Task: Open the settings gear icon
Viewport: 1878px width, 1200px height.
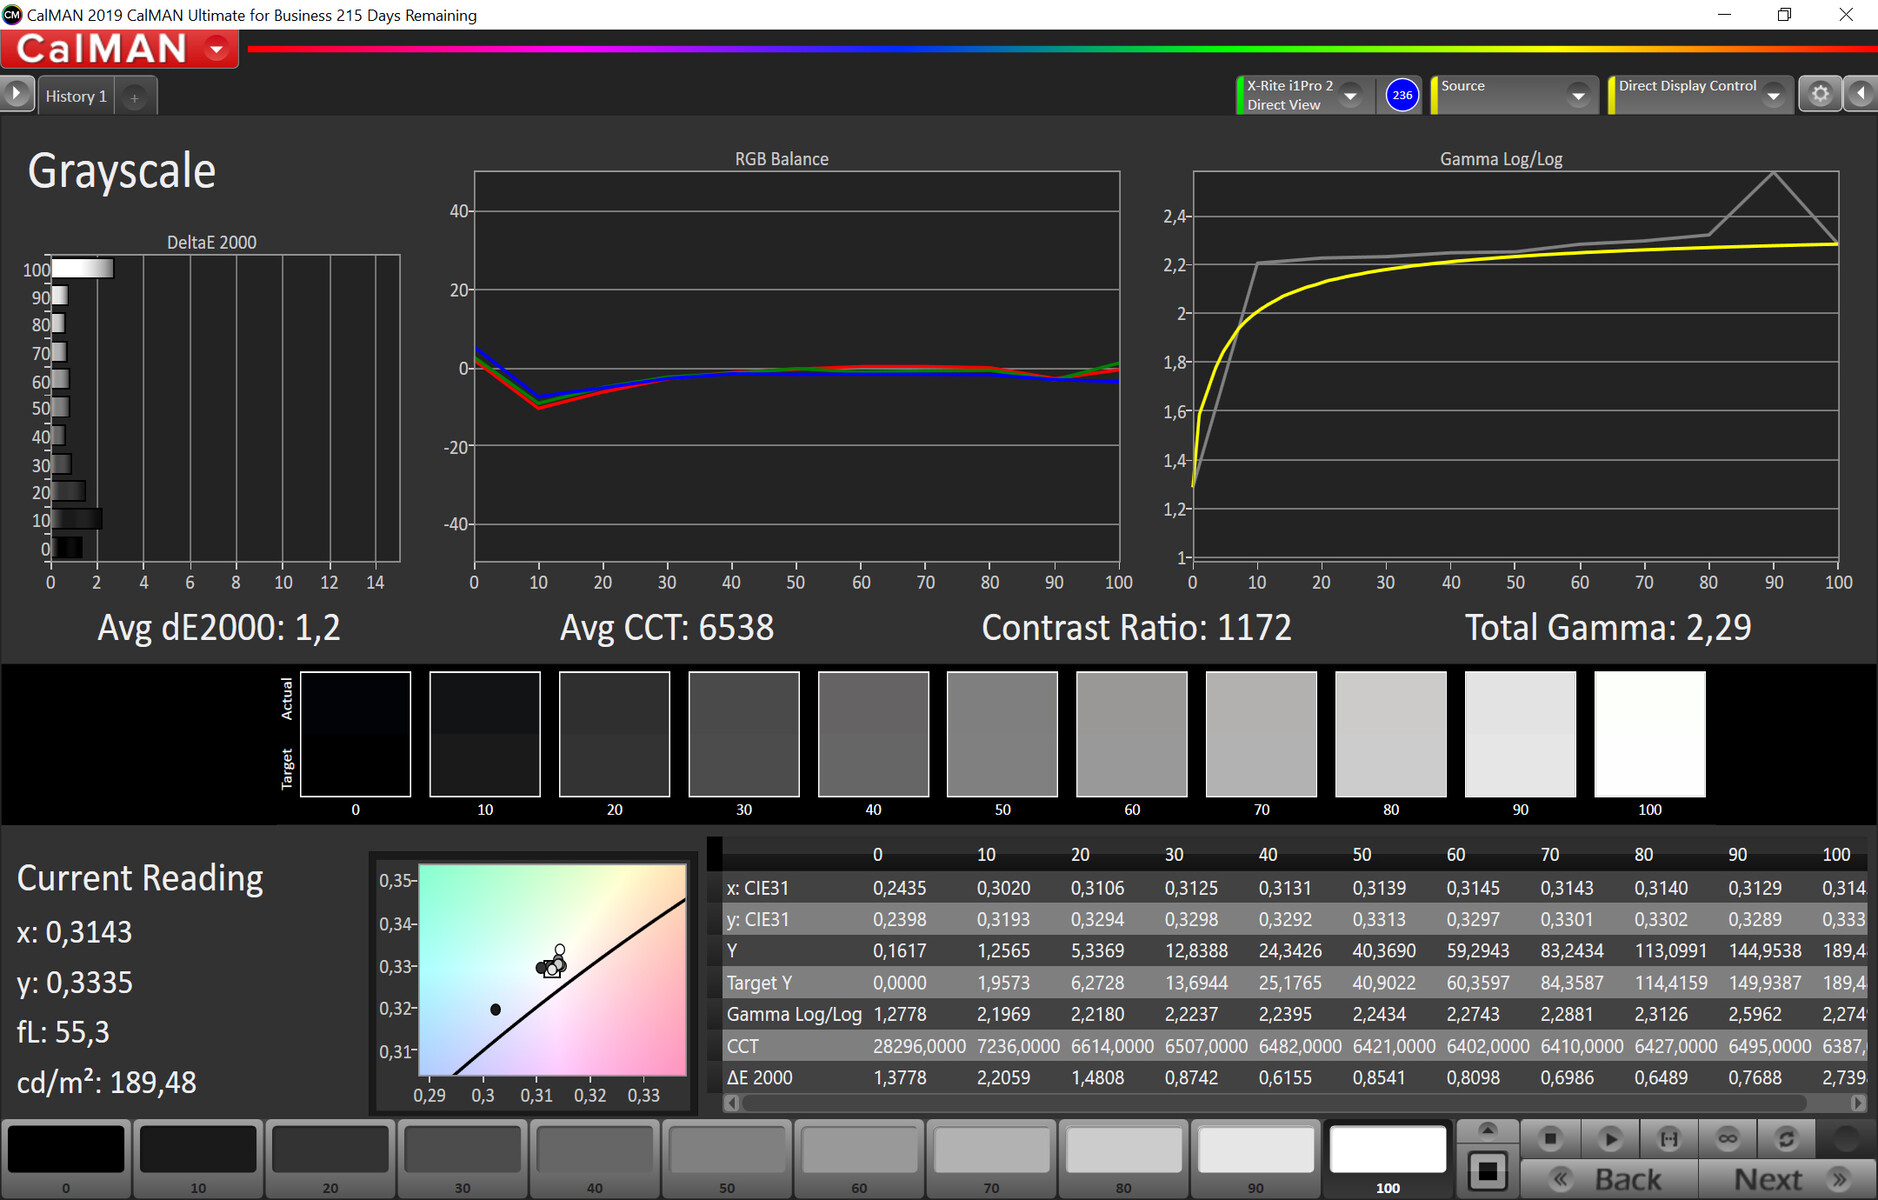Action: [1820, 94]
